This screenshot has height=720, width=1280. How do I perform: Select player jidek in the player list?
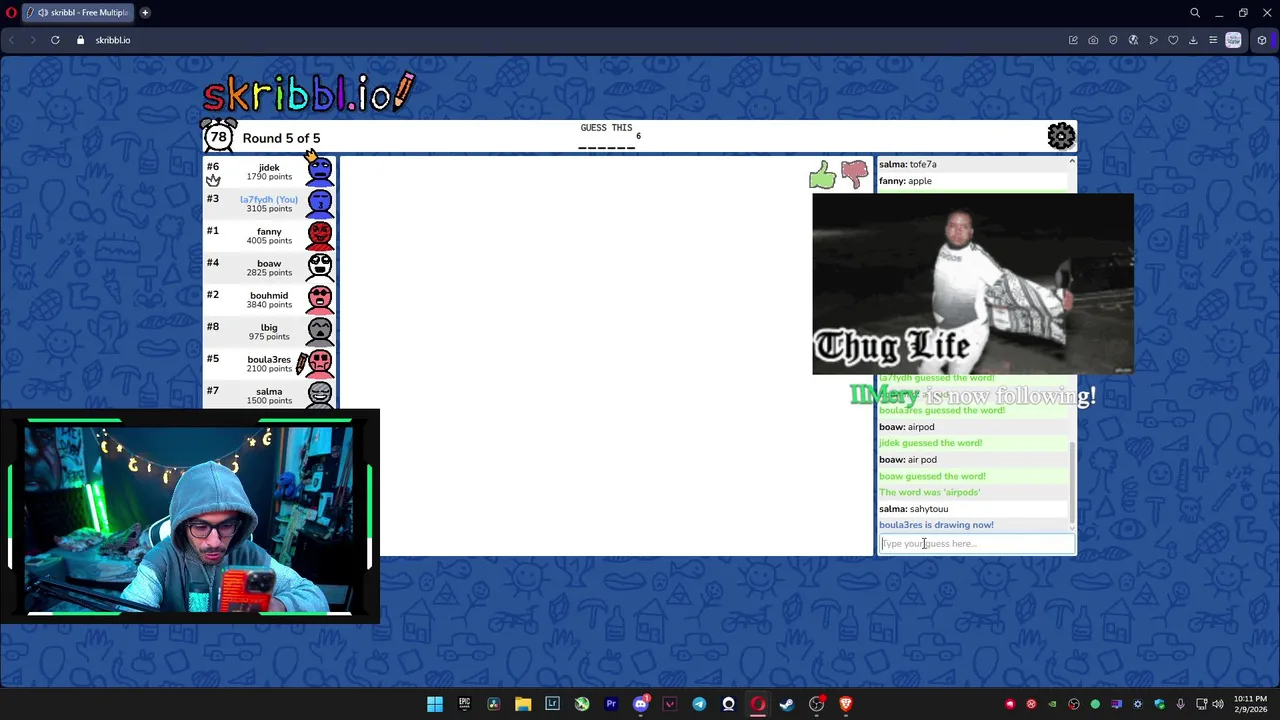point(270,172)
